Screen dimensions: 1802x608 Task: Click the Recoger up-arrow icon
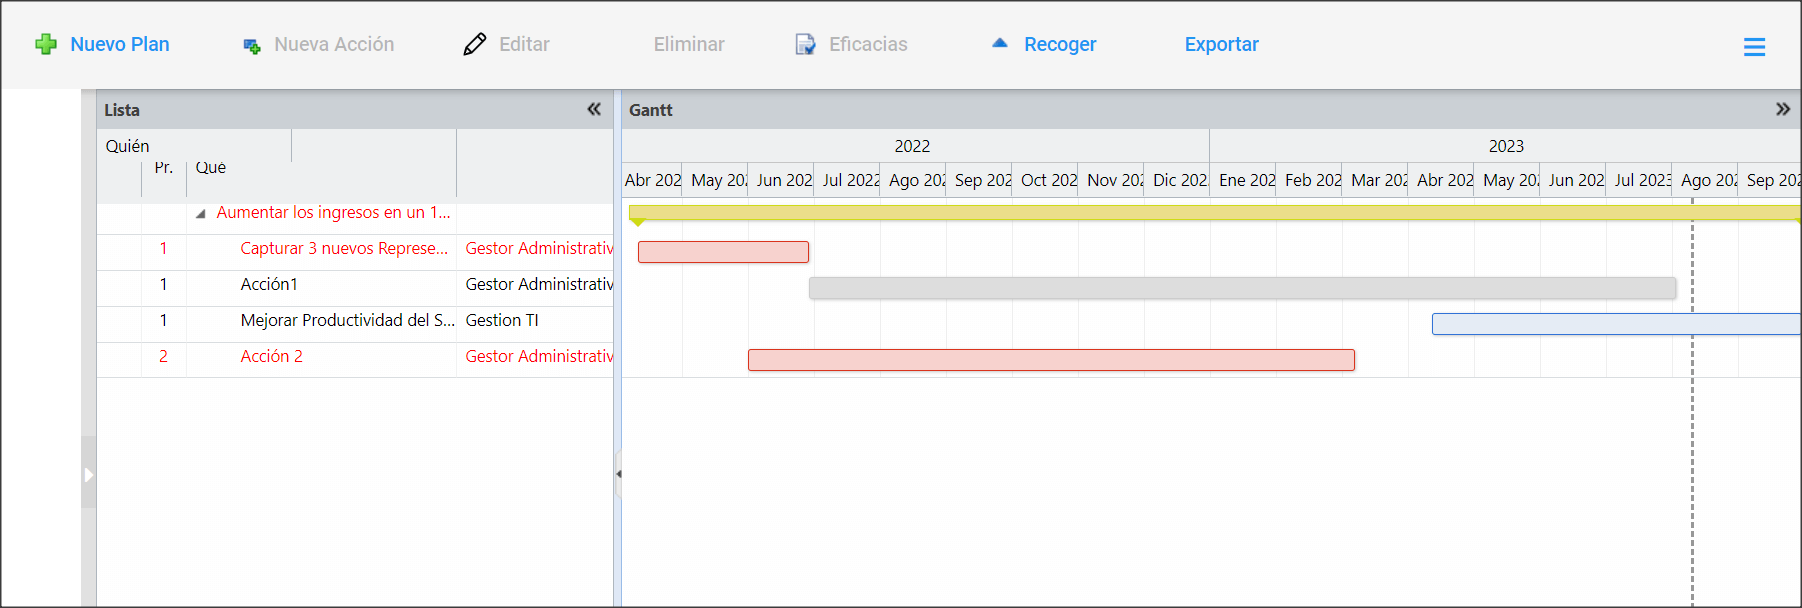point(1000,43)
